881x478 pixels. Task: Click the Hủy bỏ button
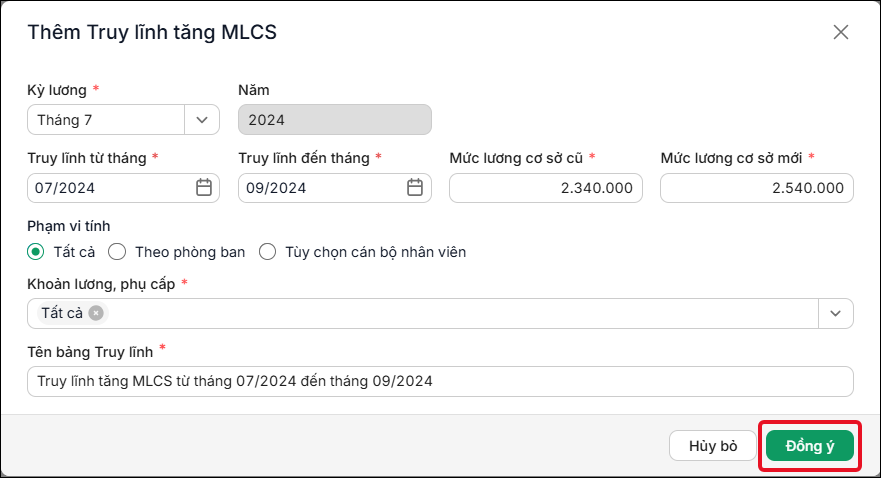713,446
